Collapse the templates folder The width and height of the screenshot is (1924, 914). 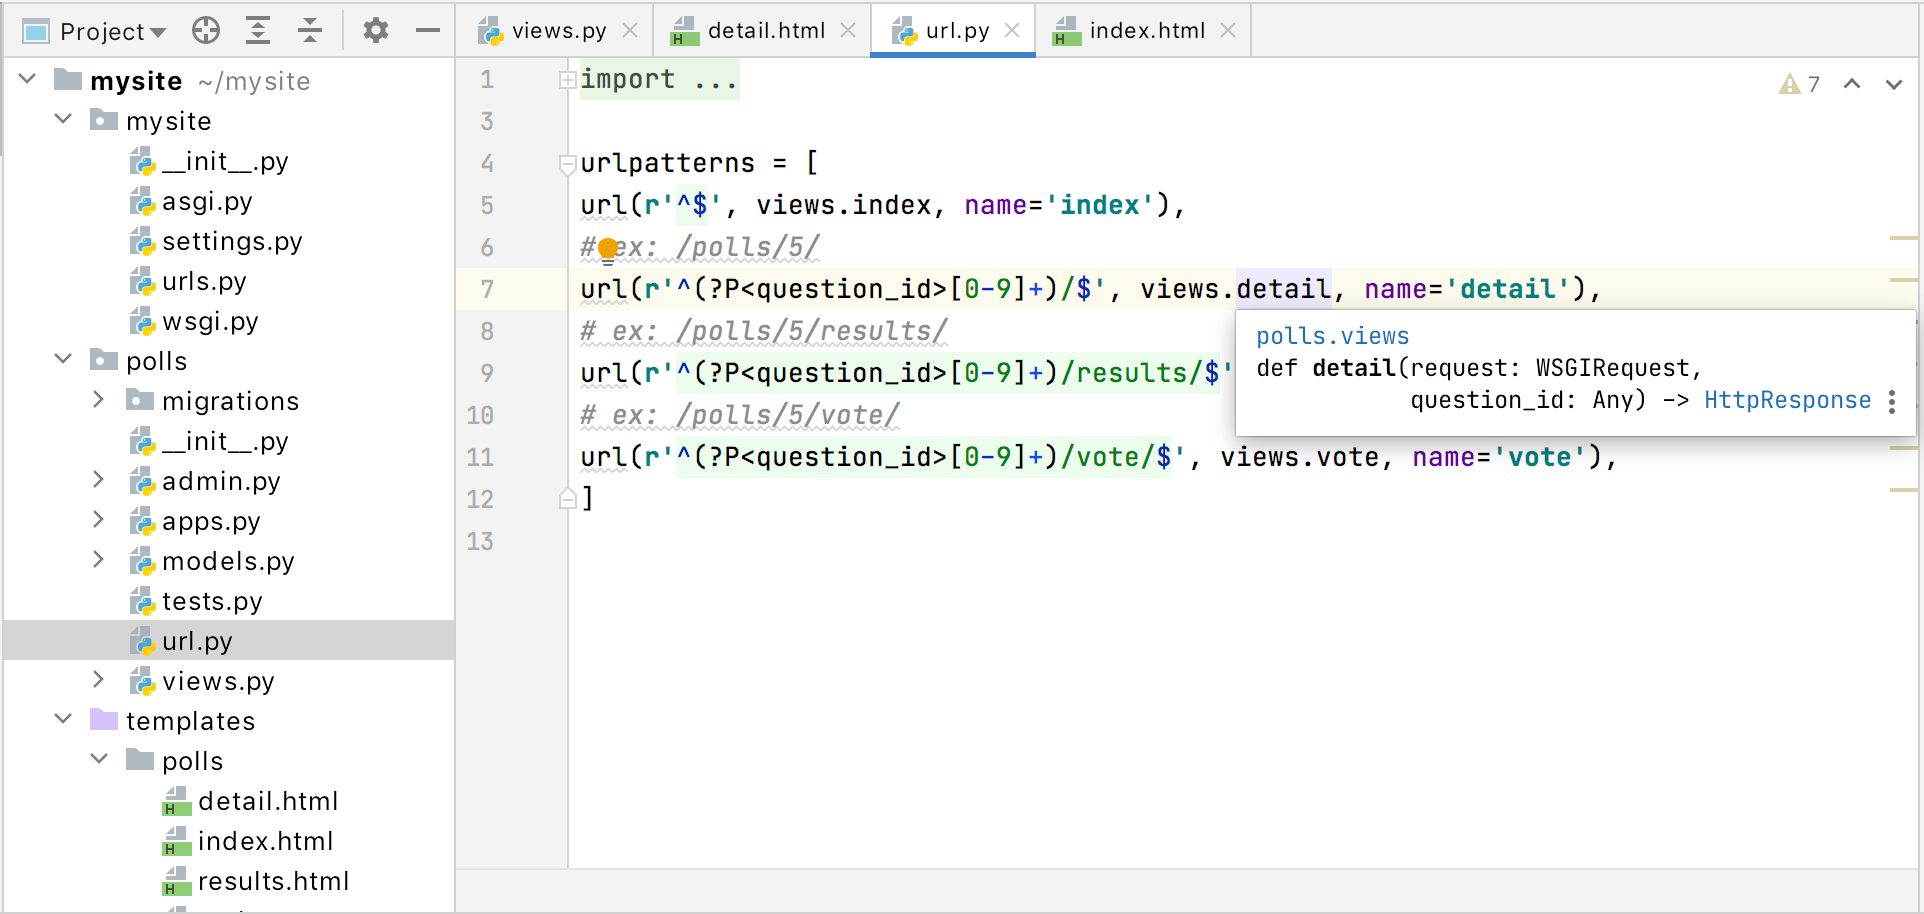[63, 719]
